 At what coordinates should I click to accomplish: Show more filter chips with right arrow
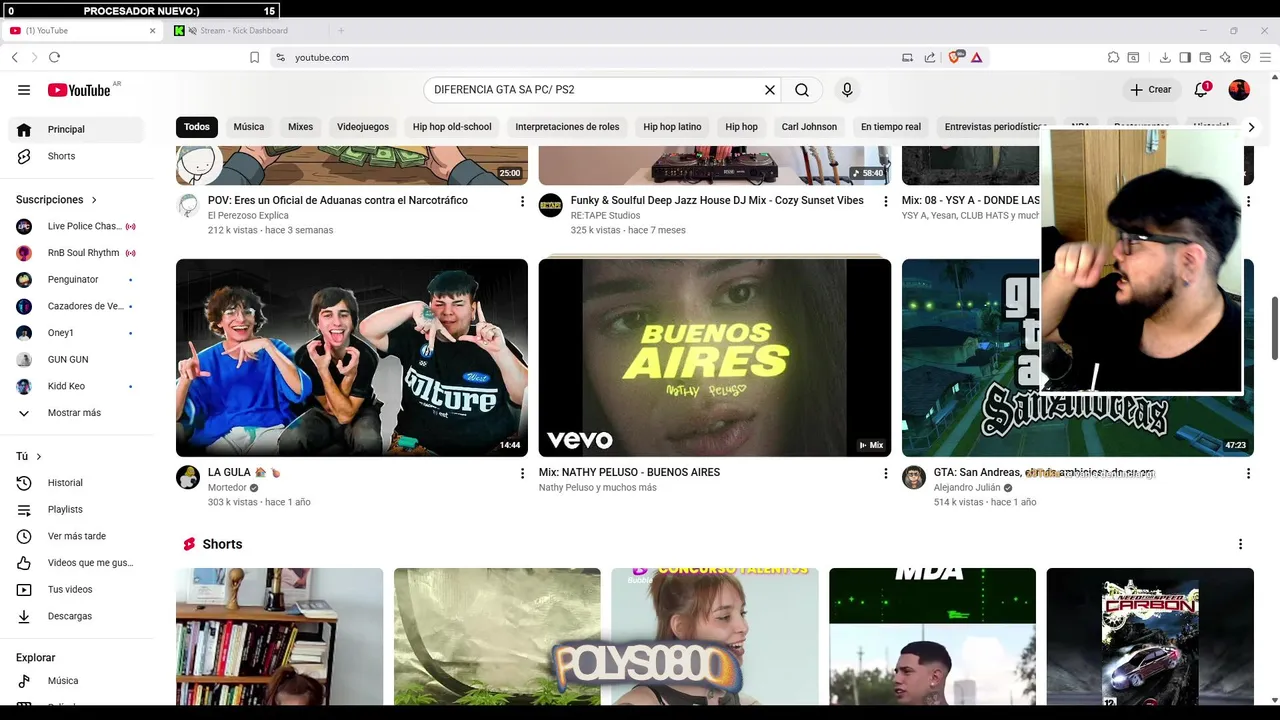point(1250,127)
